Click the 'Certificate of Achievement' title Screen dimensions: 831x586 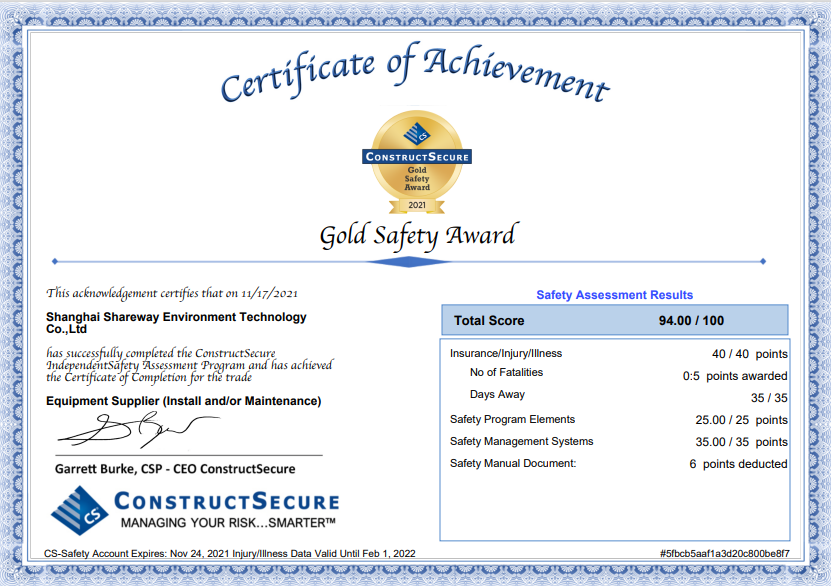[x=416, y=72]
